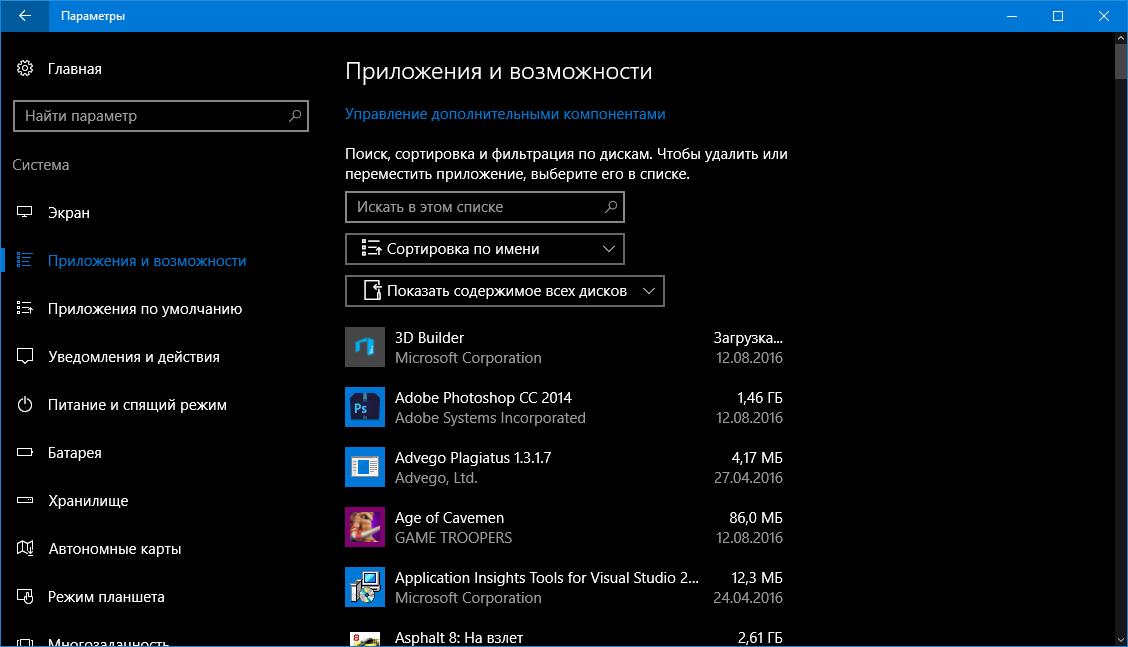Click the Экран monitor icon
Screen dimensions: 1128x647
25,212
